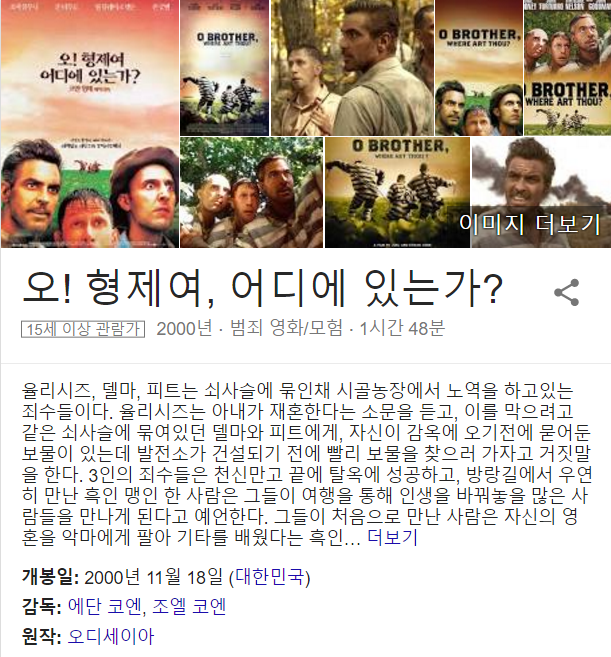Screen dimensions: 611x657
Task: Click the 개봉일 release date label
Action: click(50, 577)
